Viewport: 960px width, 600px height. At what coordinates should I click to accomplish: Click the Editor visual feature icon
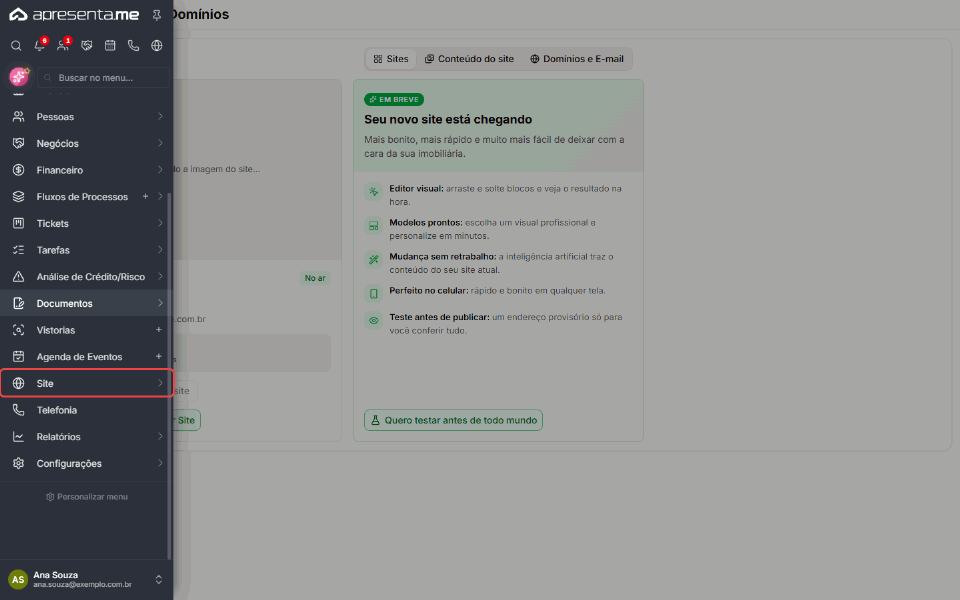(373, 192)
